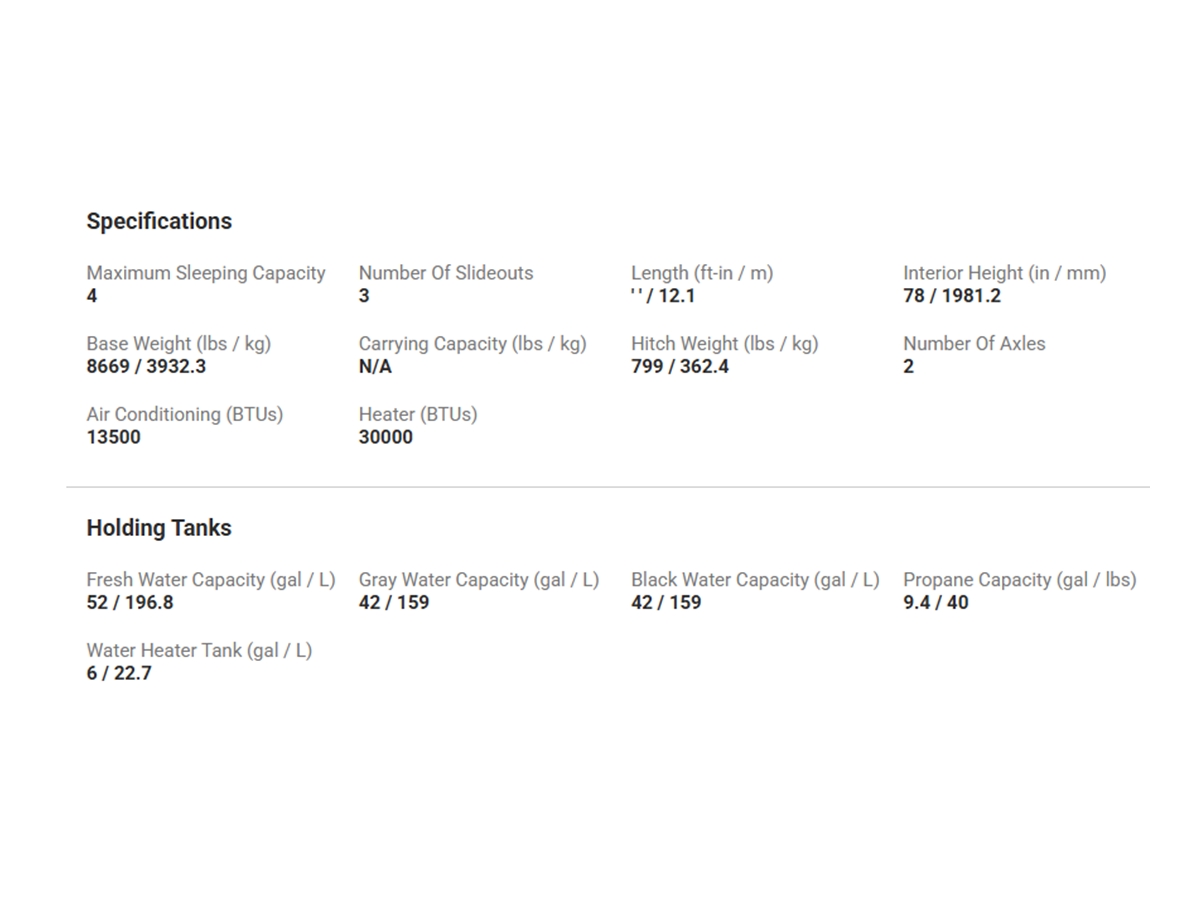Select the Water Heater Tank label

(x=199, y=651)
